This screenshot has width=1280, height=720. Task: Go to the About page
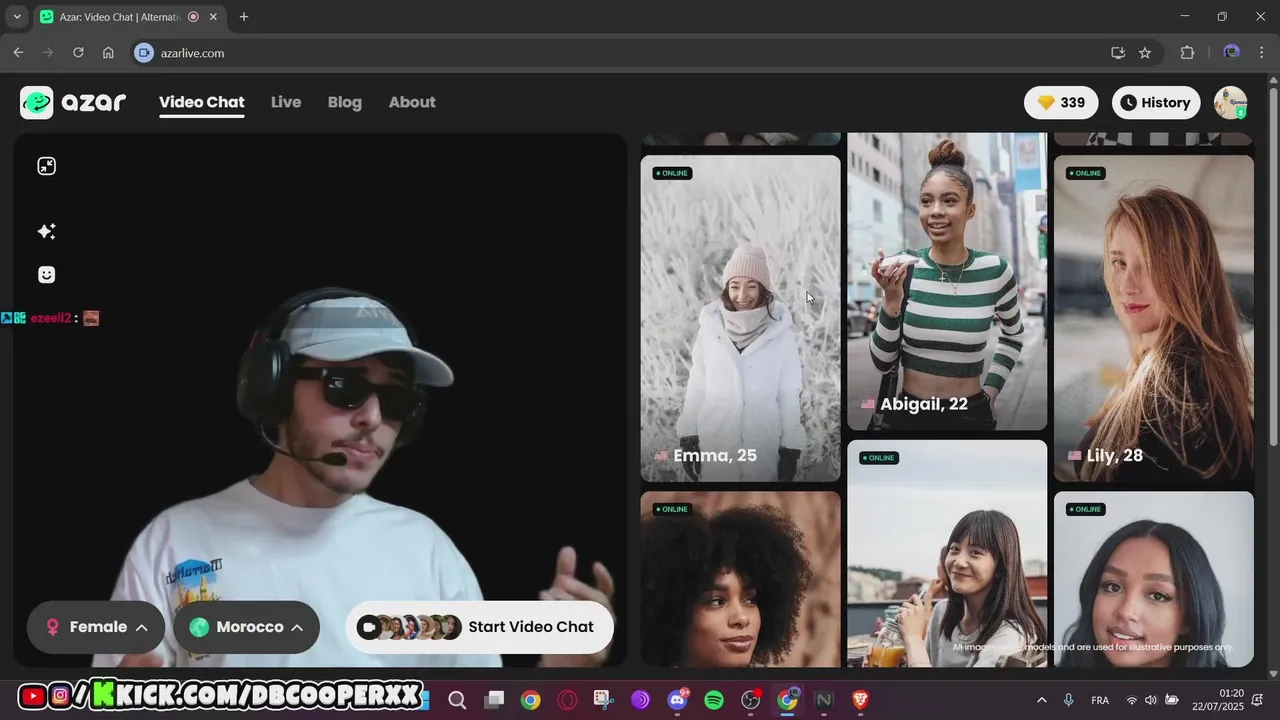click(x=412, y=102)
